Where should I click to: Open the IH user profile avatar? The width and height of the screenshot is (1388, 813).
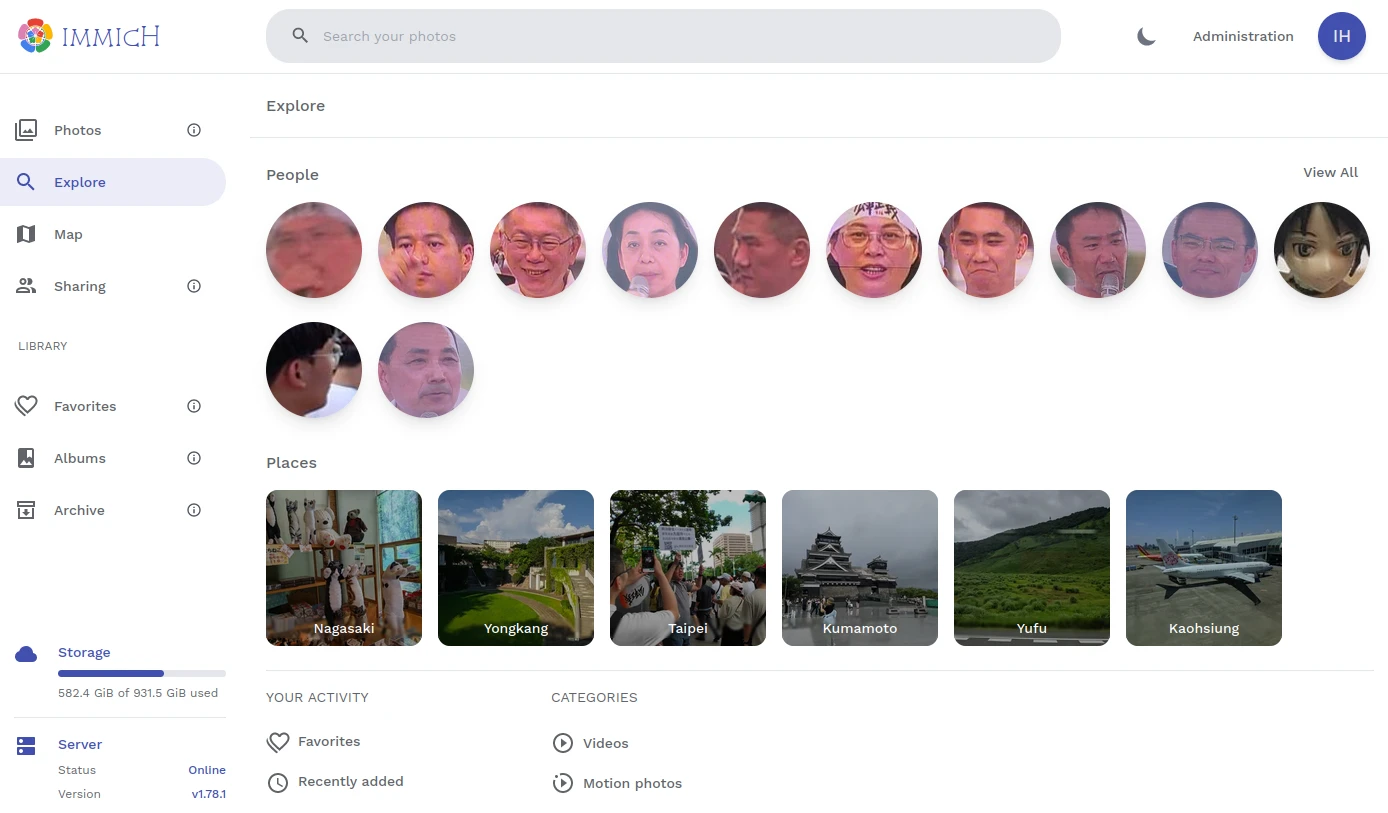(1341, 37)
